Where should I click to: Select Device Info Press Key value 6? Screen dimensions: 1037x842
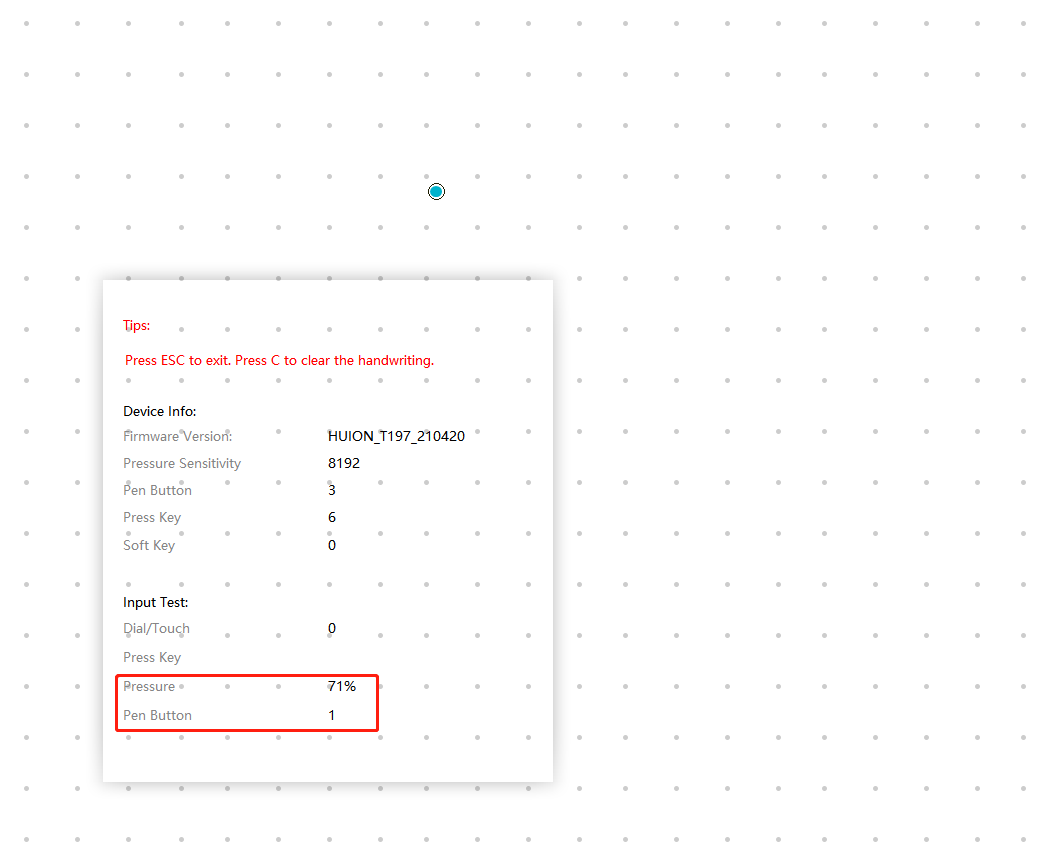coord(332,518)
